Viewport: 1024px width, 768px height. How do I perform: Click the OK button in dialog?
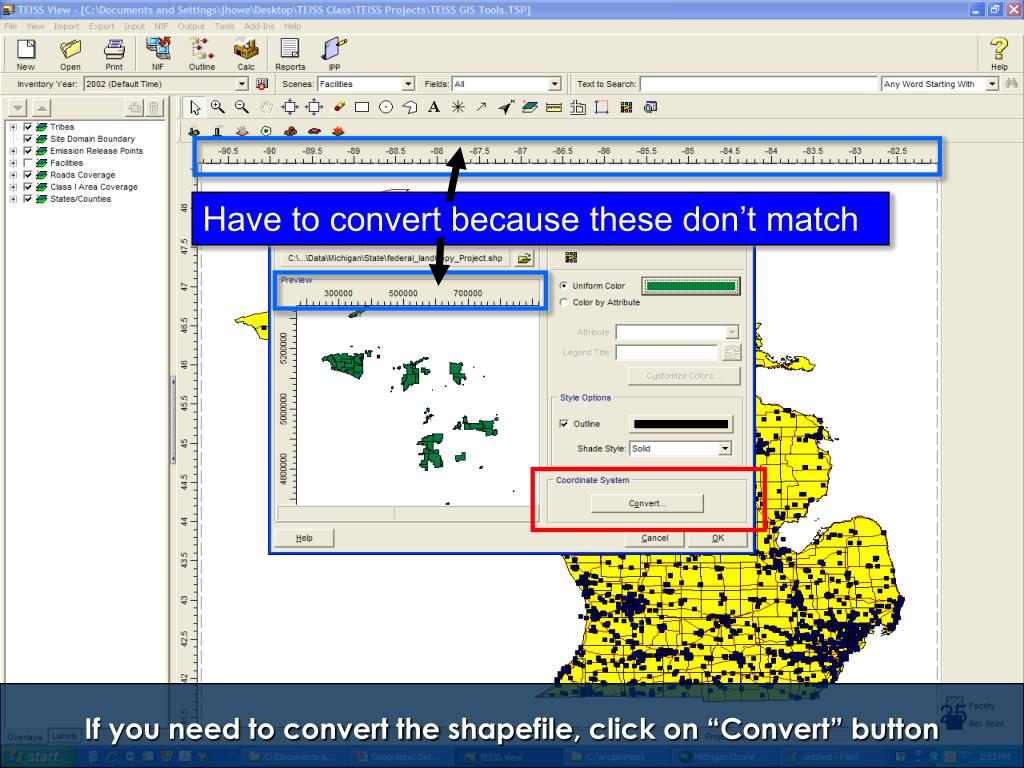(718, 538)
